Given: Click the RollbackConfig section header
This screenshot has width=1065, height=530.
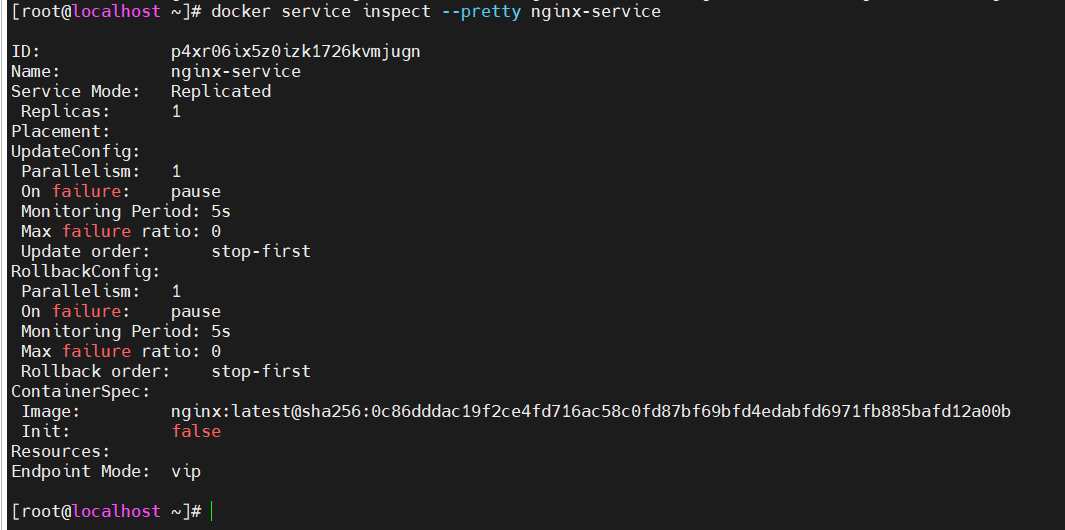Looking at the screenshot, I should pyautogui.click(x=85, y=271).
